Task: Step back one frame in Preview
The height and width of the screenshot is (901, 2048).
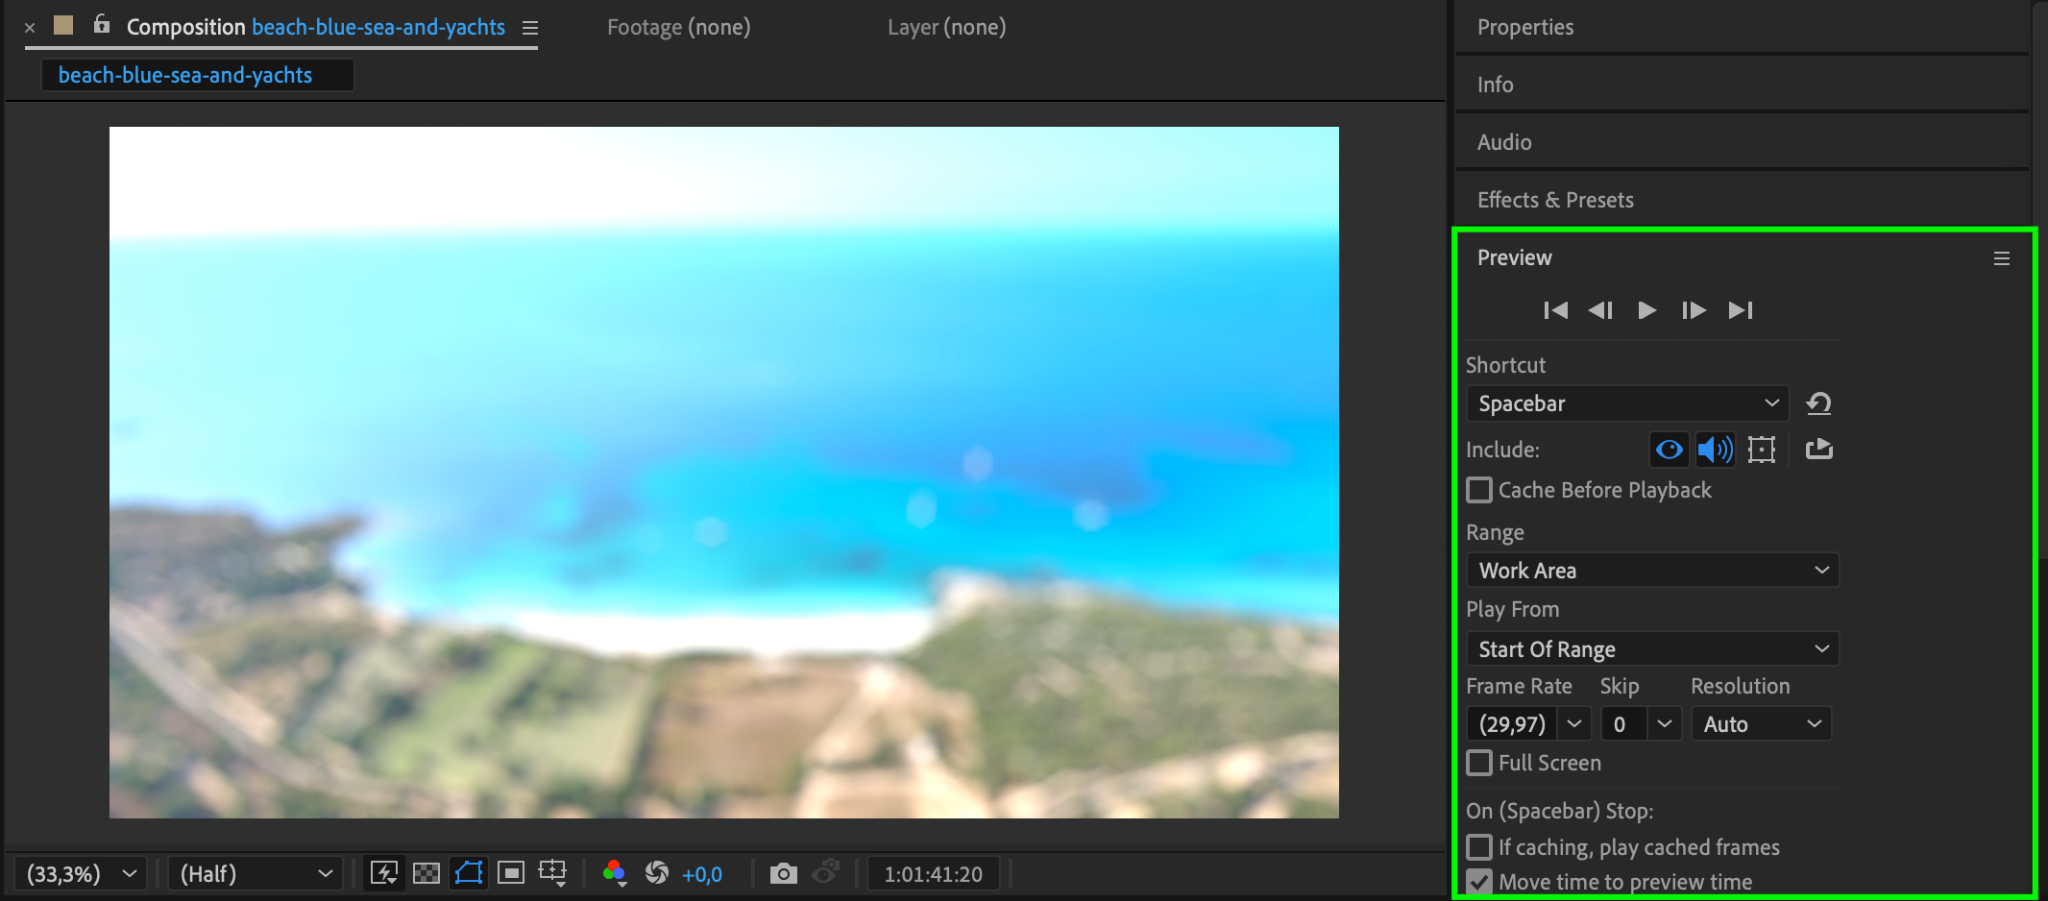Action: (1601, 310)
